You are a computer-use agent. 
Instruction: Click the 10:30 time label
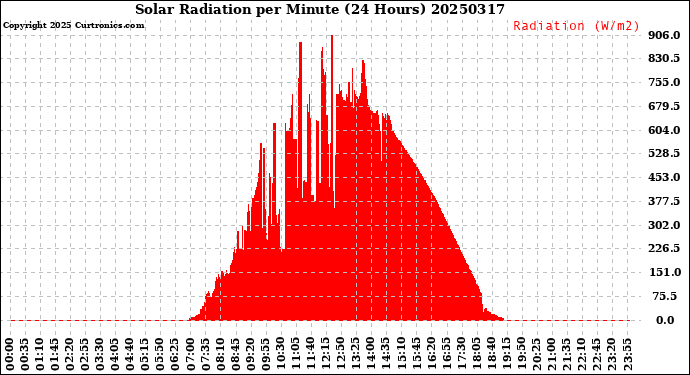[280, 355]
